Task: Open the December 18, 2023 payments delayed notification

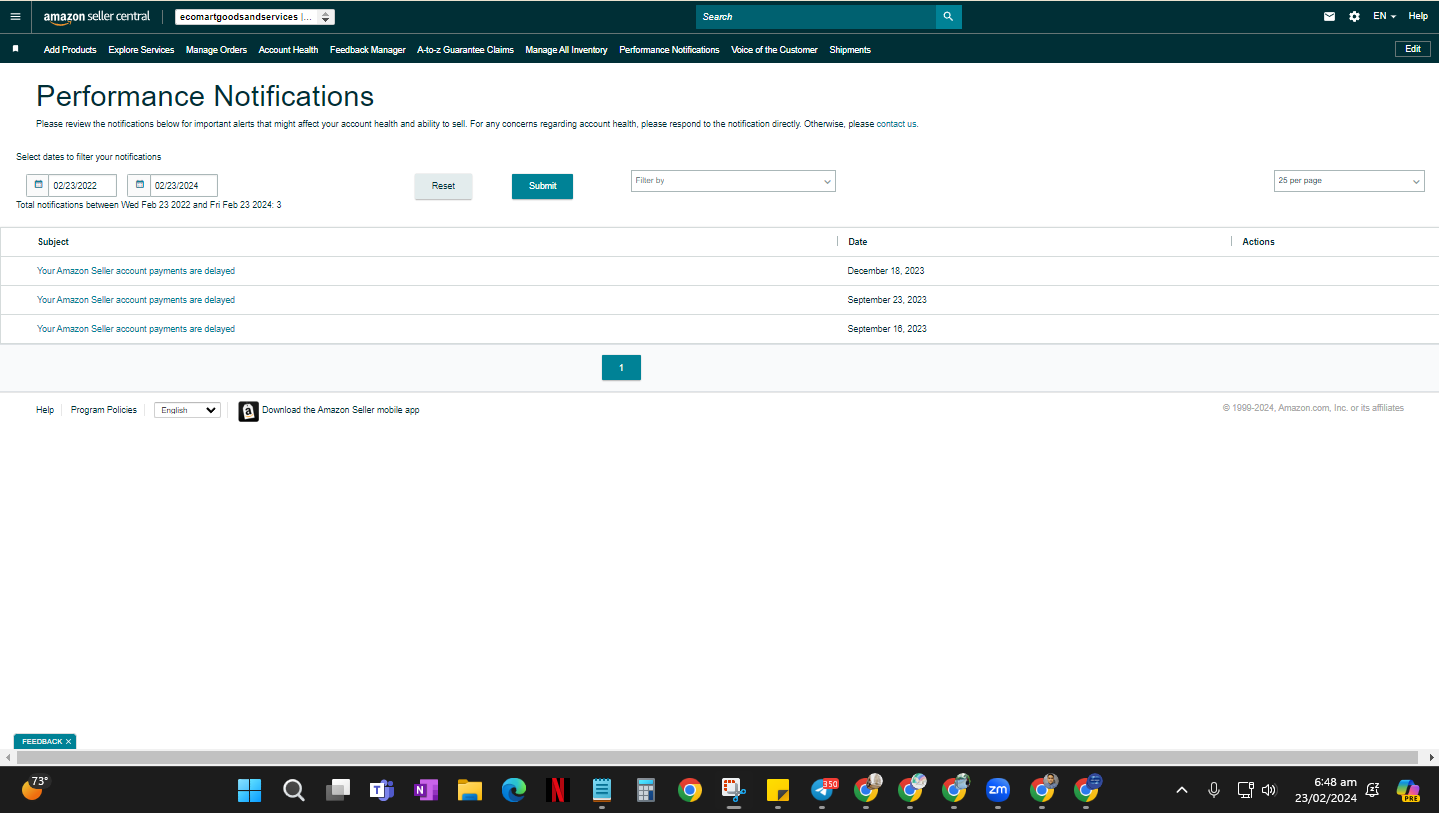Action: coord(136,271)
